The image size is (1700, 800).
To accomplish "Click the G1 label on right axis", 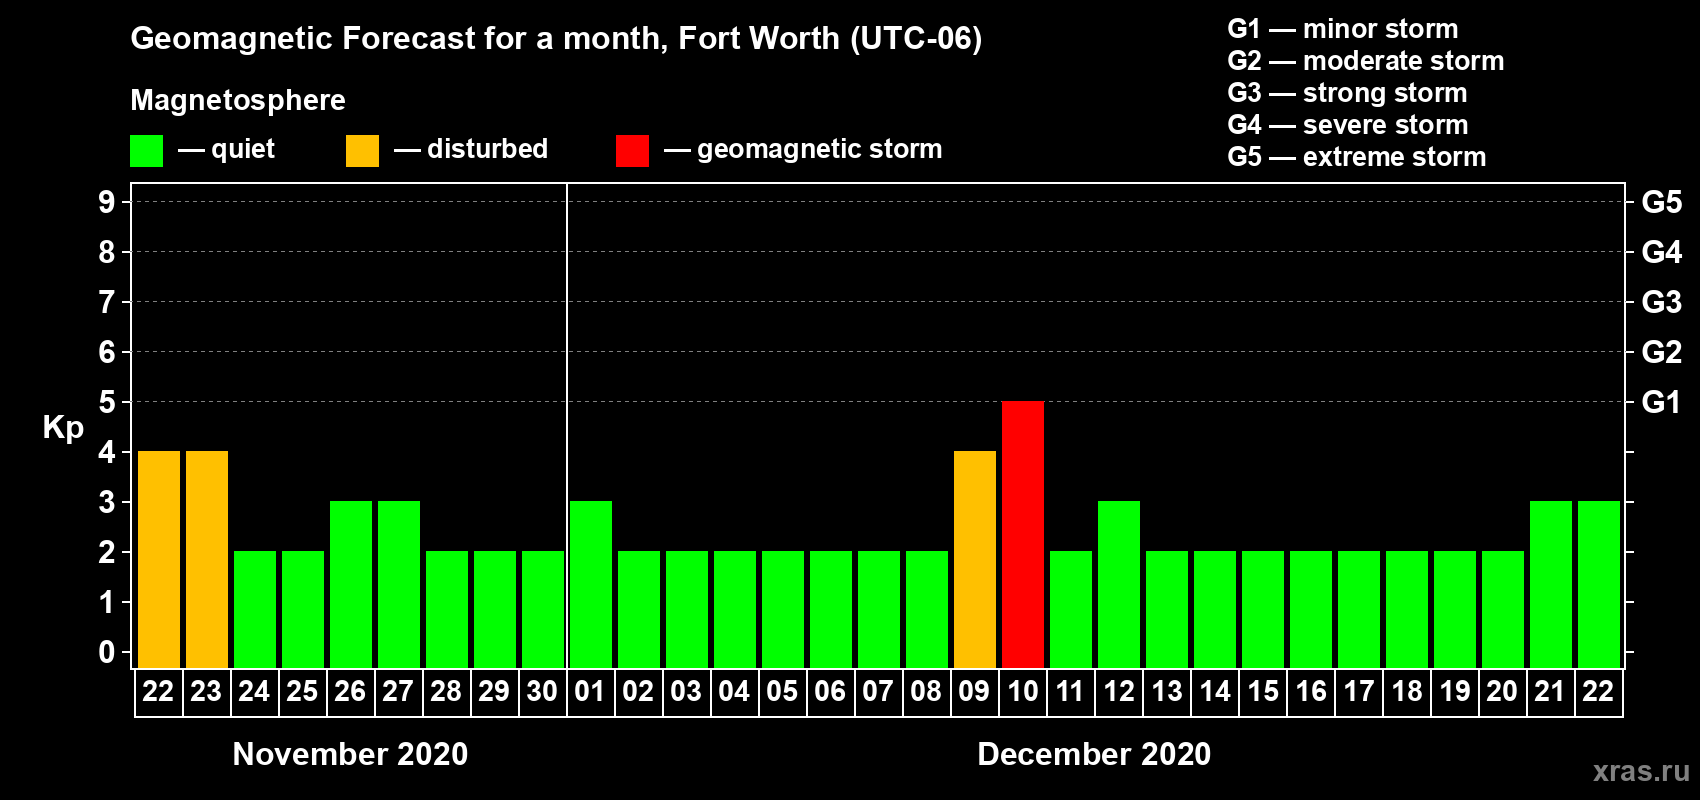I will click(1661, 402).
